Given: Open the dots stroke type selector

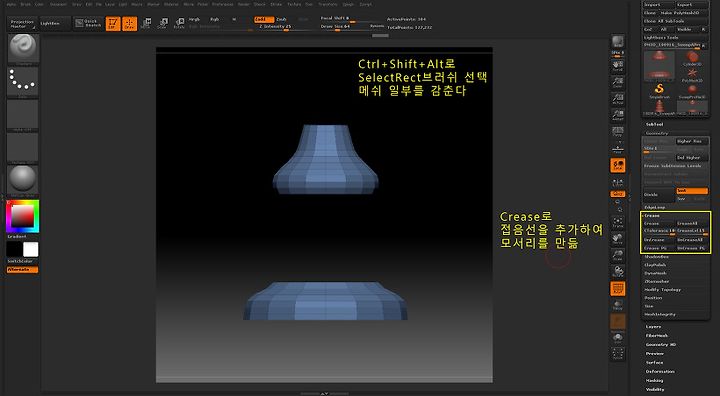Looking at the screenshot, I should [x=23, y=82].
